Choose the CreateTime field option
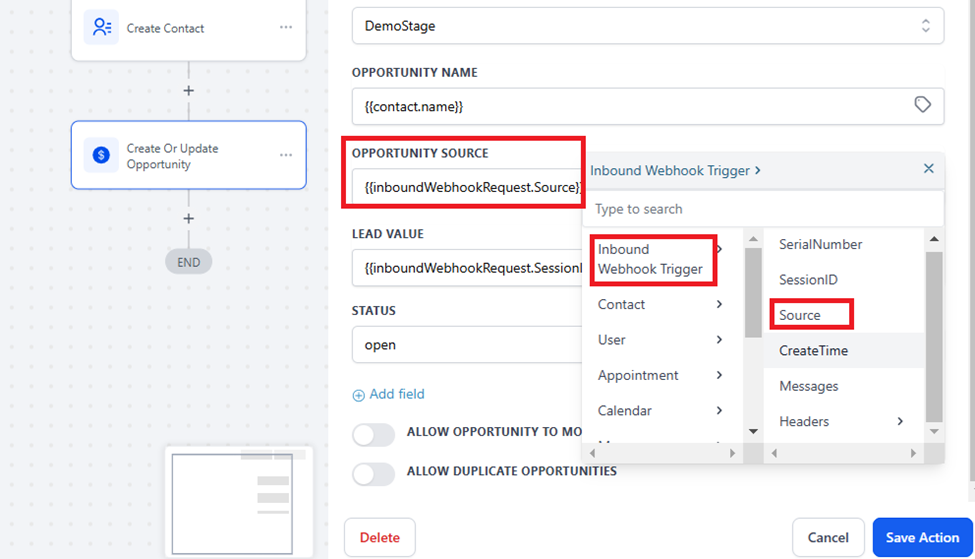 (813, 351)
